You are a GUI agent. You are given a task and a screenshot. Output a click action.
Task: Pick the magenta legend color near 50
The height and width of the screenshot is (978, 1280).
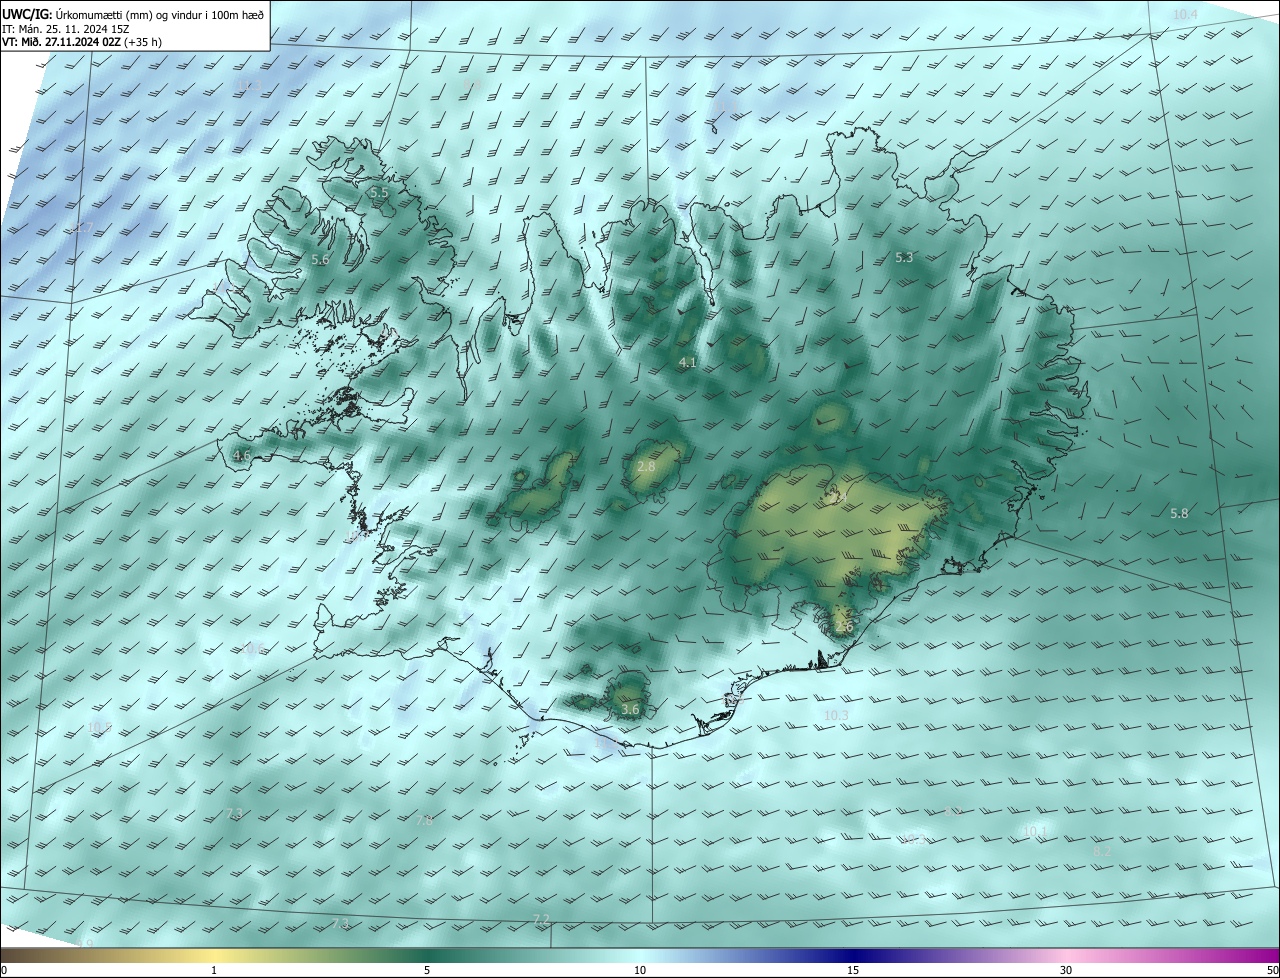(1265, 955)
